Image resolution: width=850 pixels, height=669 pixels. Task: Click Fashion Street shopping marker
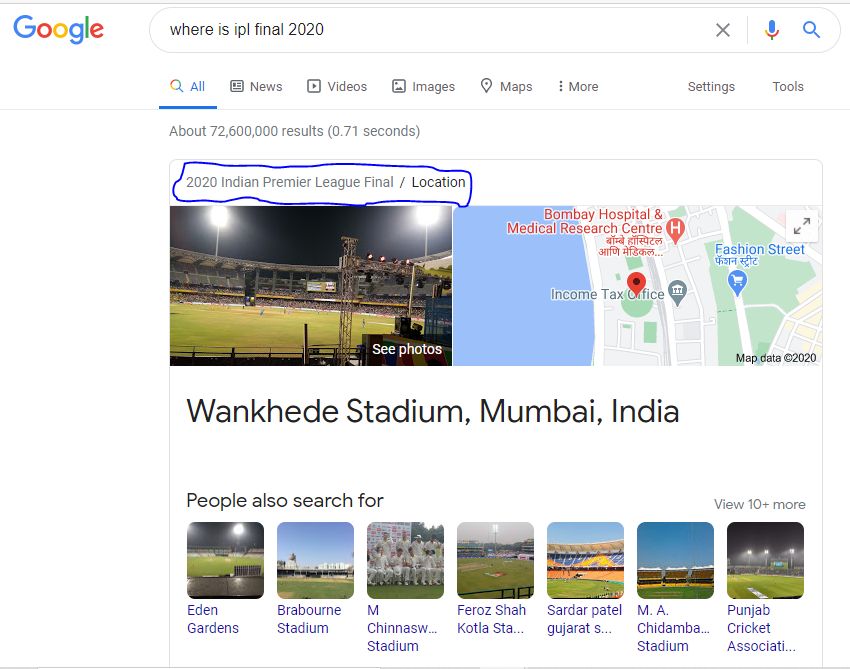738,282
